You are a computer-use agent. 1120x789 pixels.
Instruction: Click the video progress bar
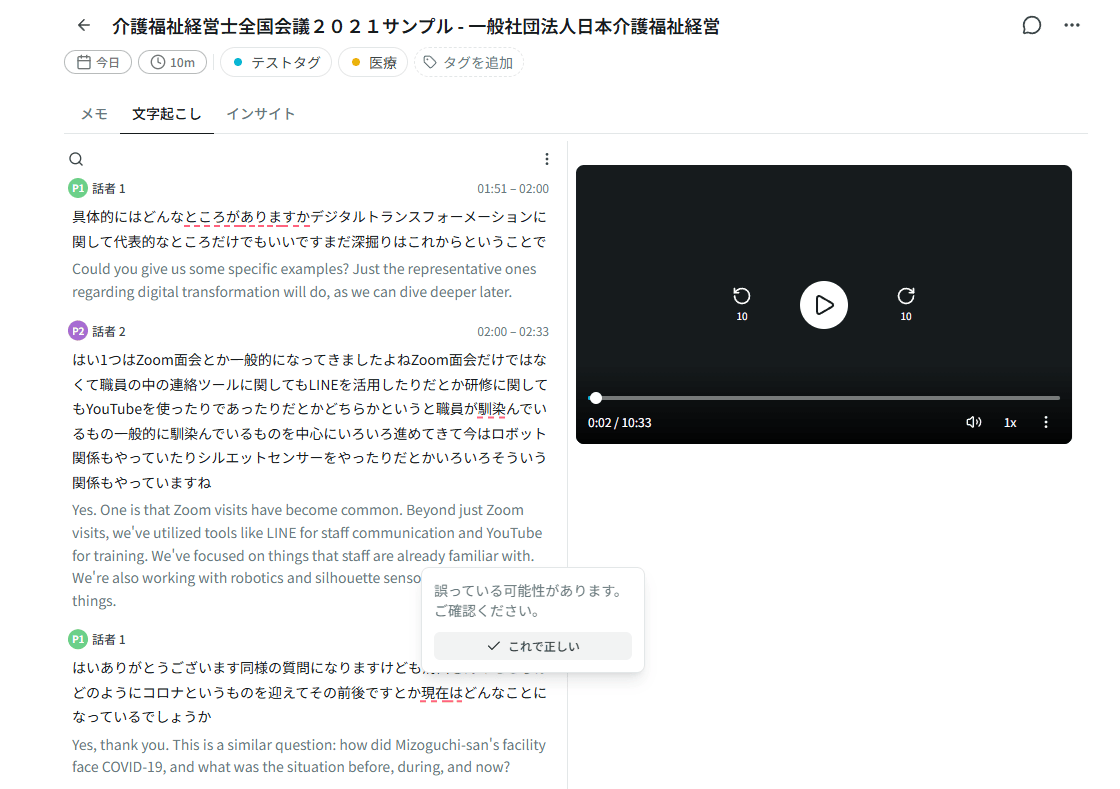pyautogui.click(x=824, y=398)
